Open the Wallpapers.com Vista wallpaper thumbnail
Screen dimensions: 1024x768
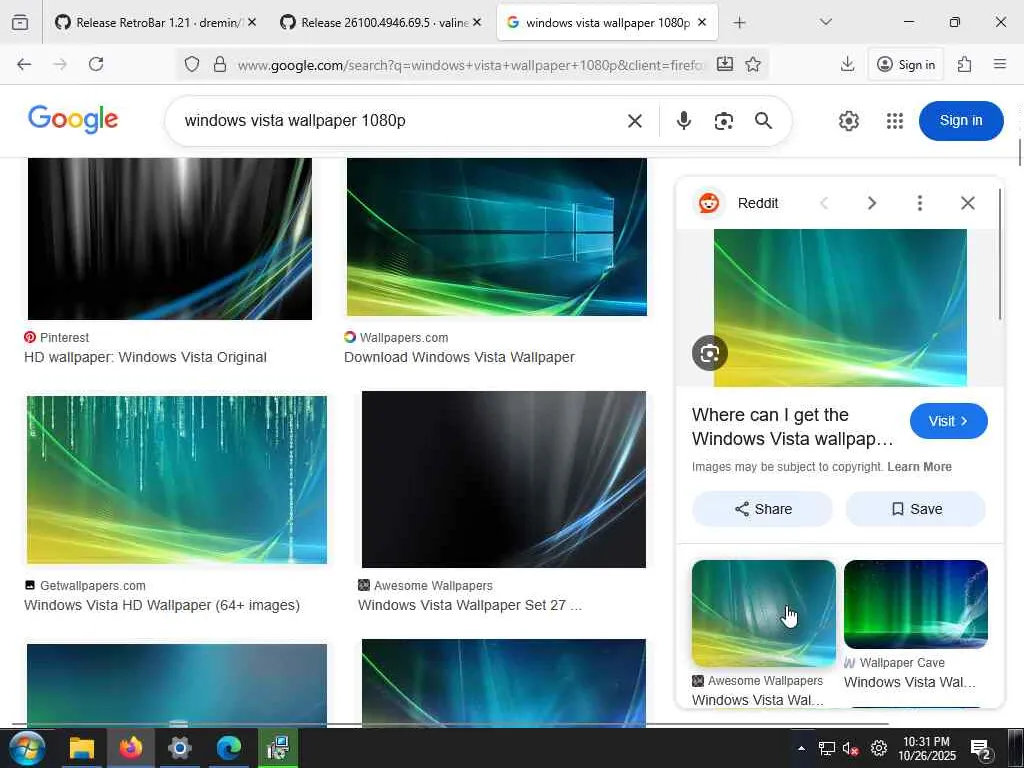point(496,236)
